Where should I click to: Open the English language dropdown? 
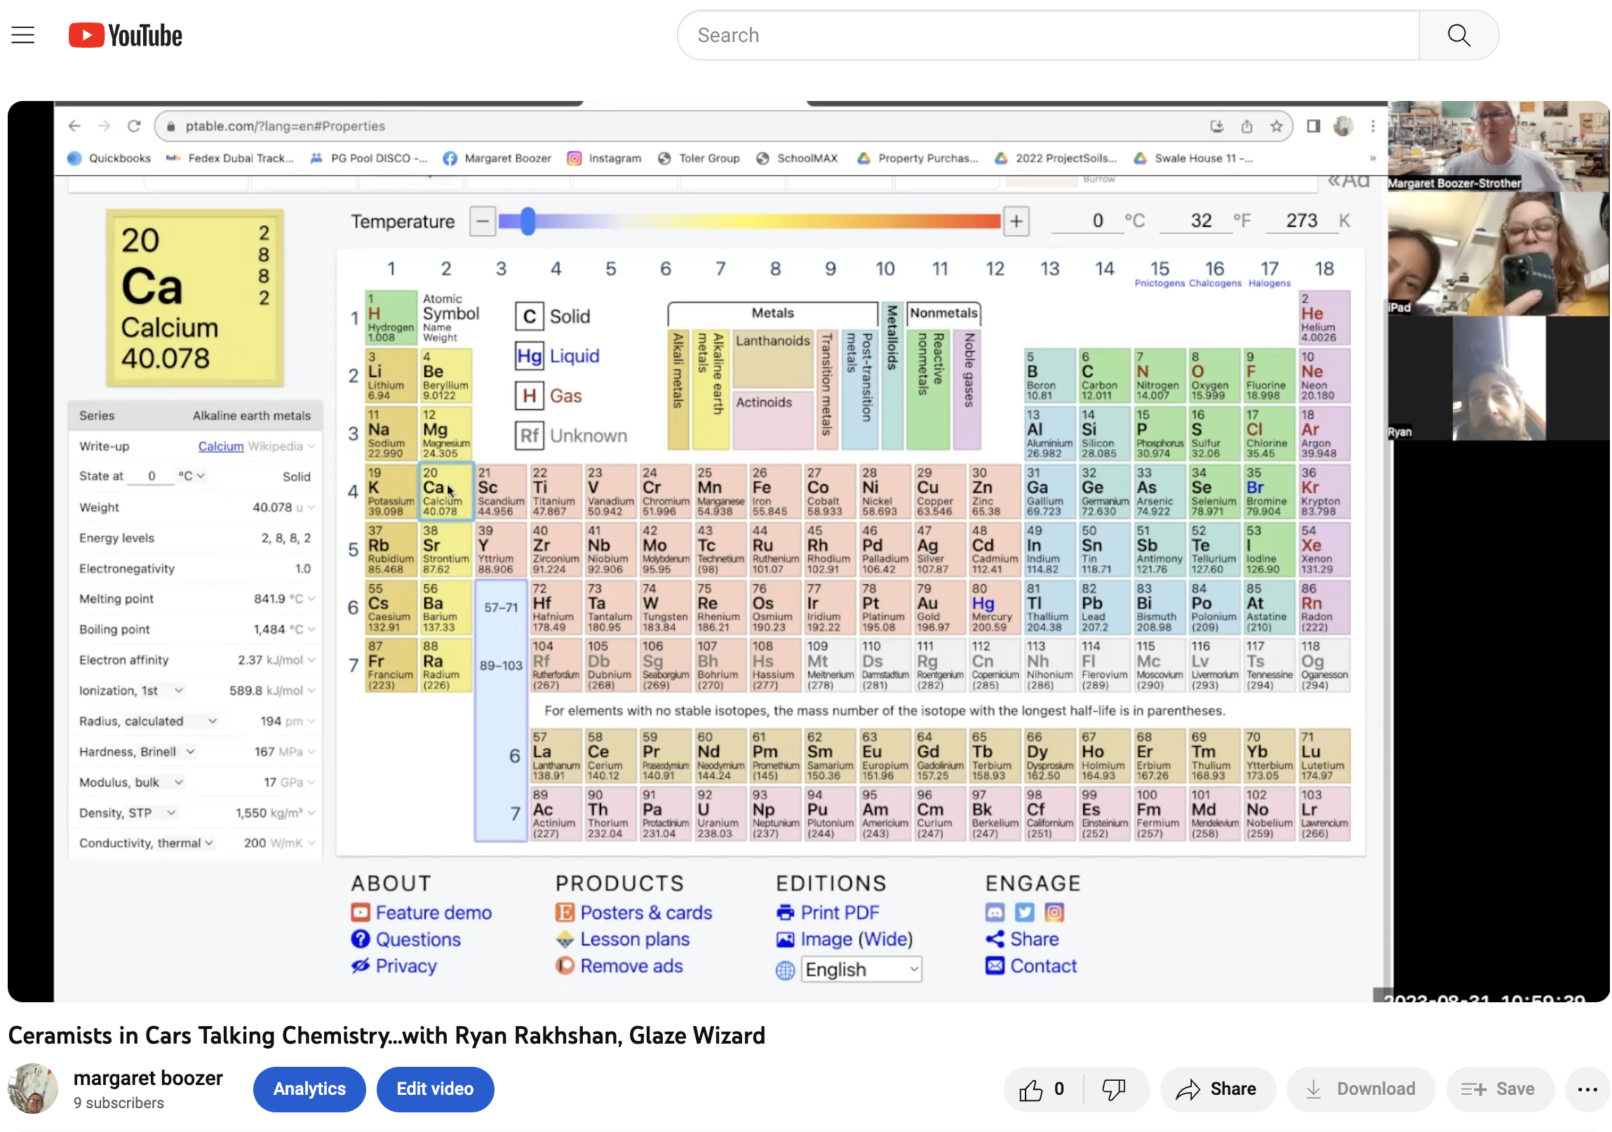[861, 969]
